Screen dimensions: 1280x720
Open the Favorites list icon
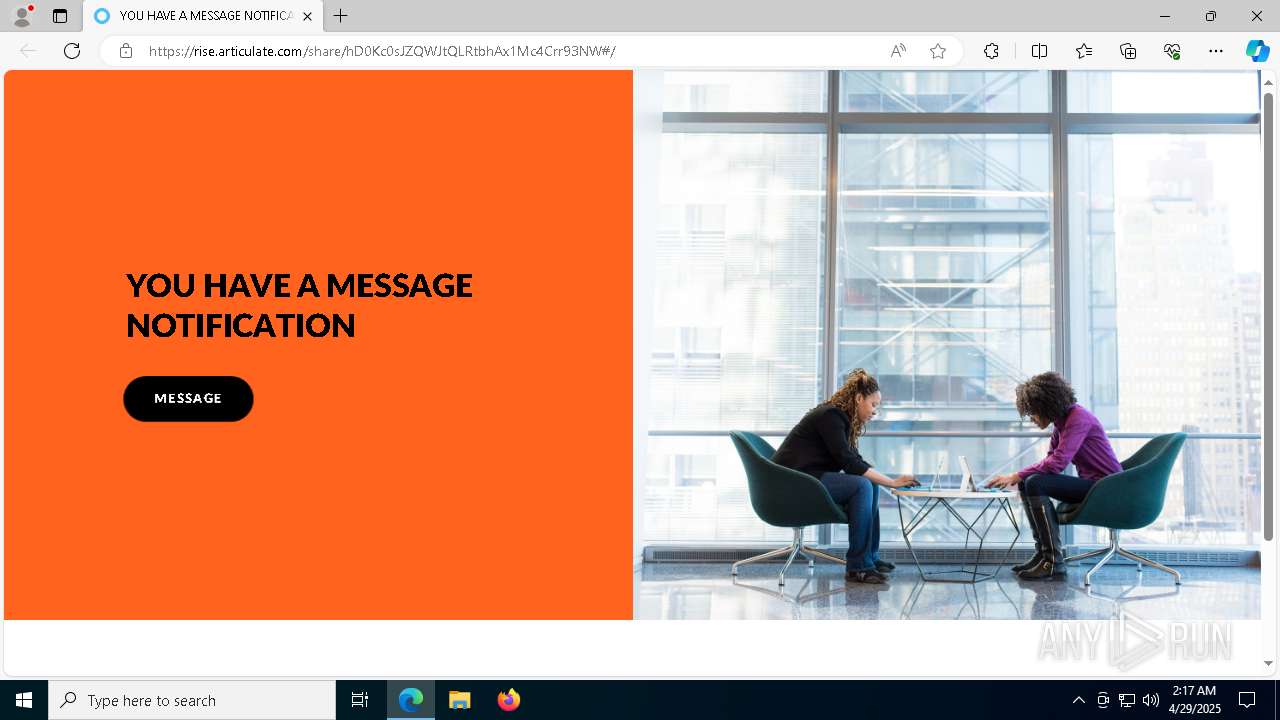coord(1084,51)
